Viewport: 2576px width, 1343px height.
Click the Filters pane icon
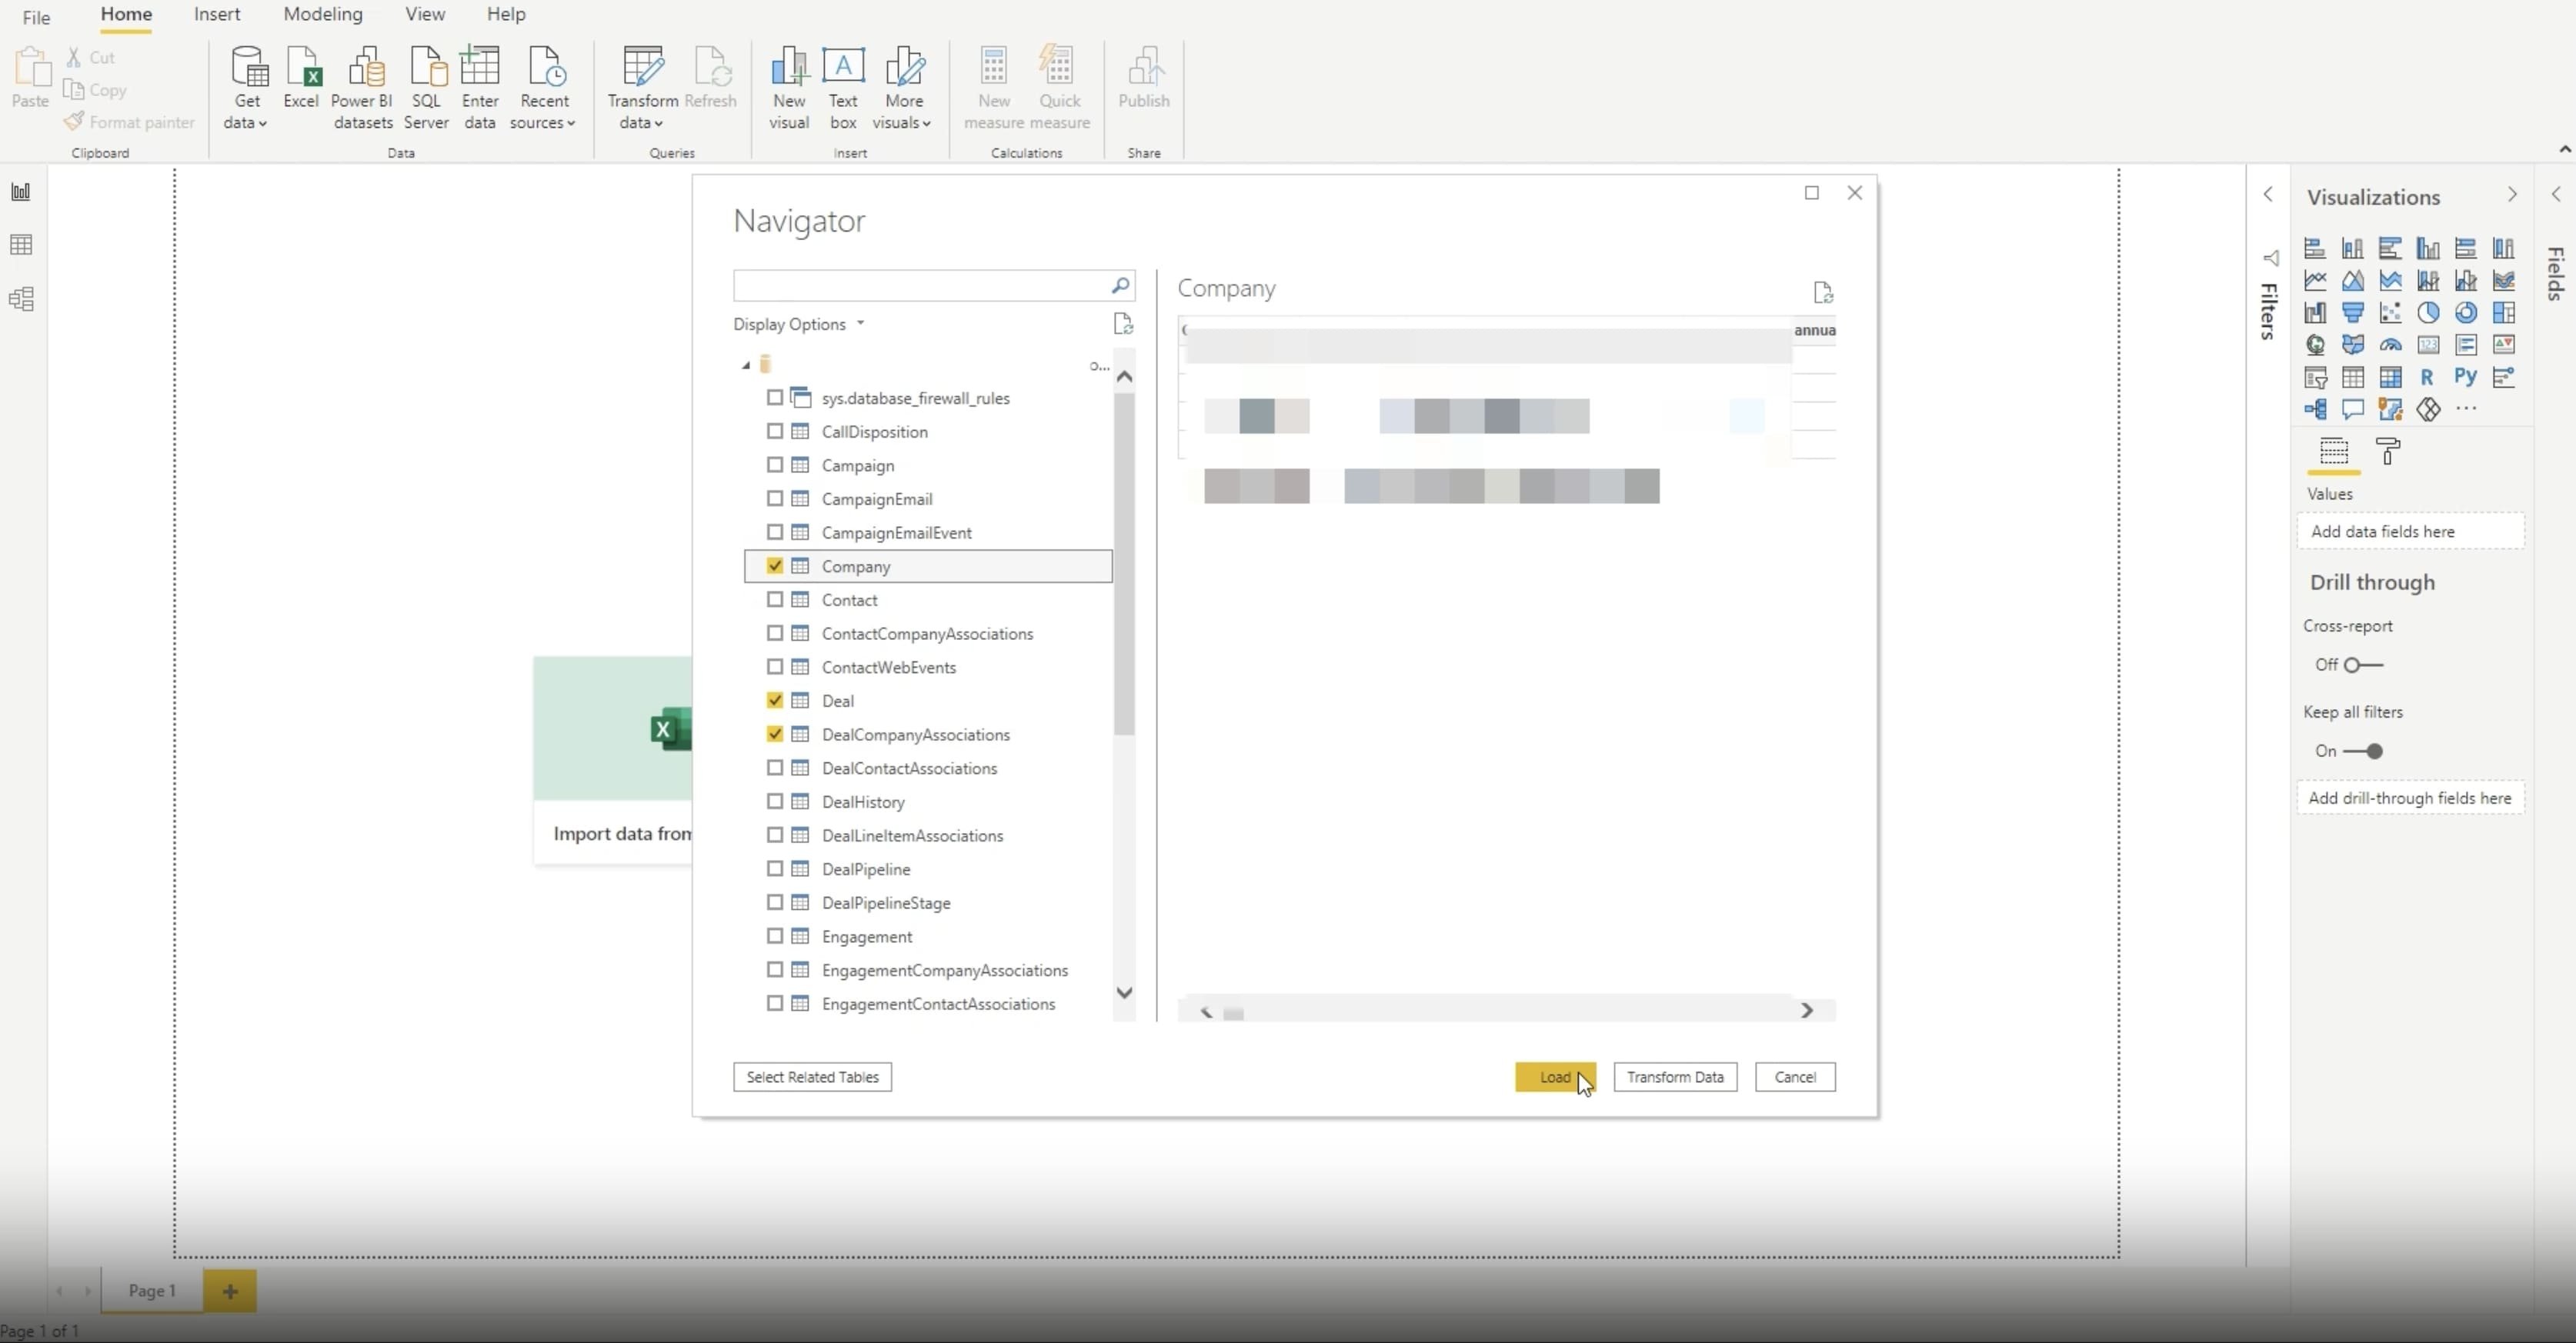2271,258
